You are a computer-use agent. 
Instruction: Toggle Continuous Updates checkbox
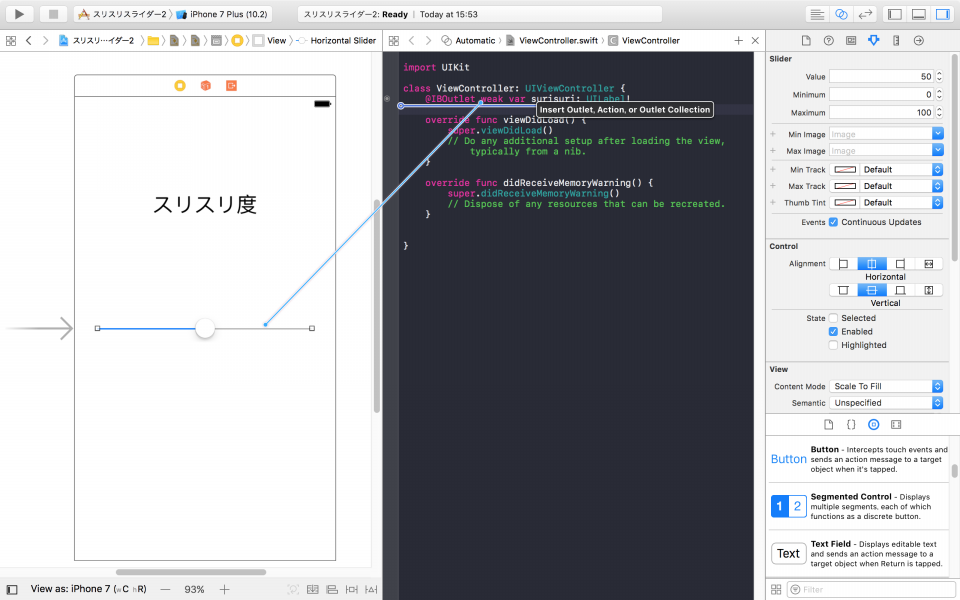833,222
